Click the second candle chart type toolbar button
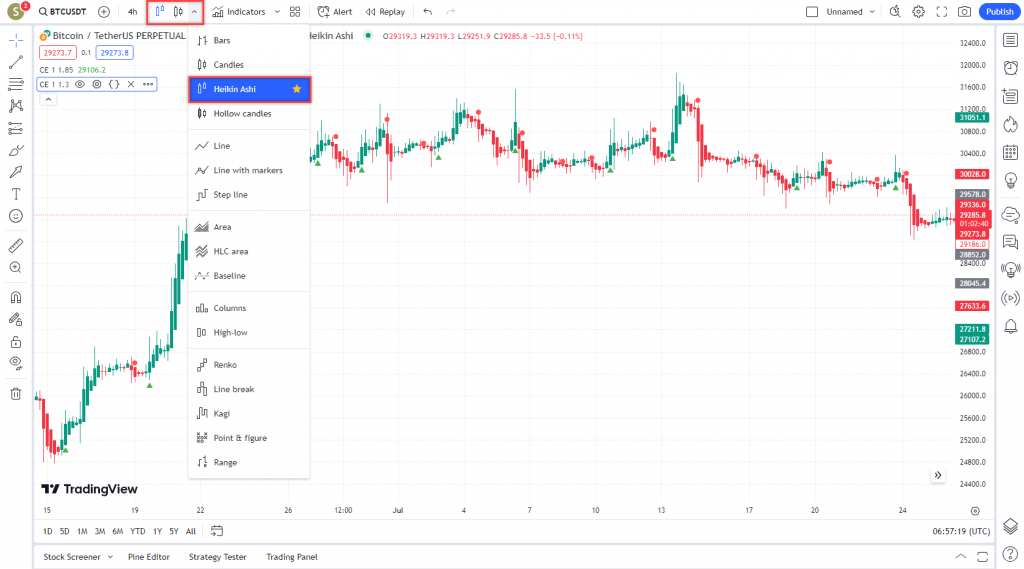 coord(178,12)
